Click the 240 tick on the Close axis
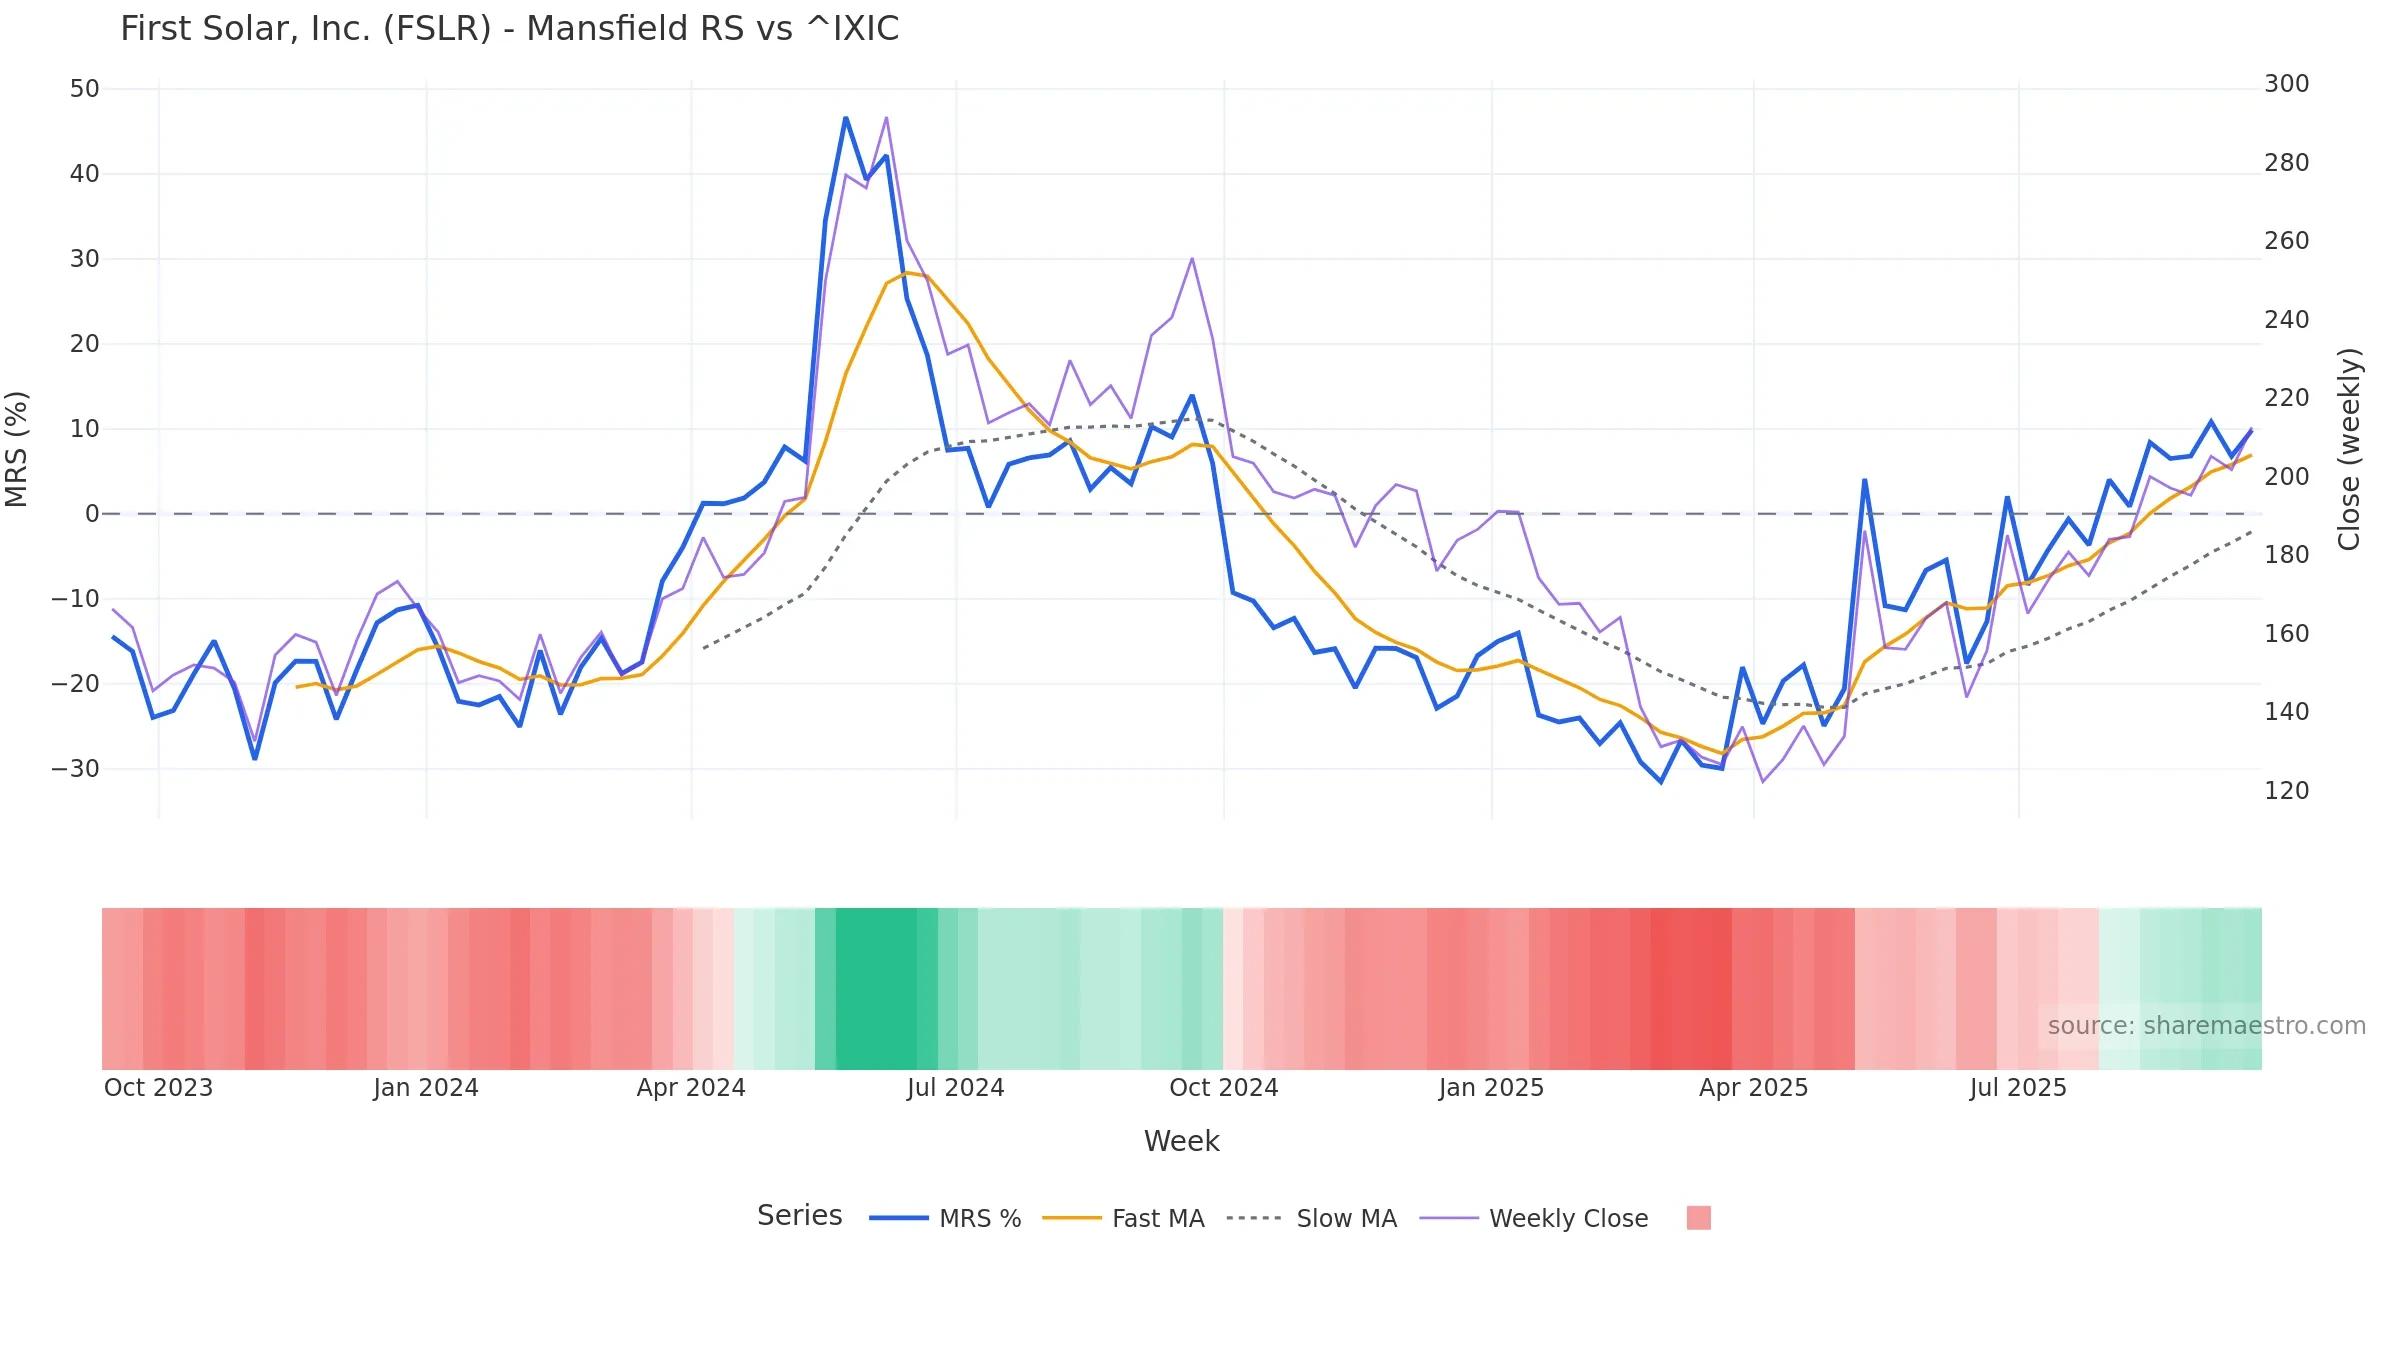The width and height of the screenshot is (2400, 1350). click(2287, 320)
